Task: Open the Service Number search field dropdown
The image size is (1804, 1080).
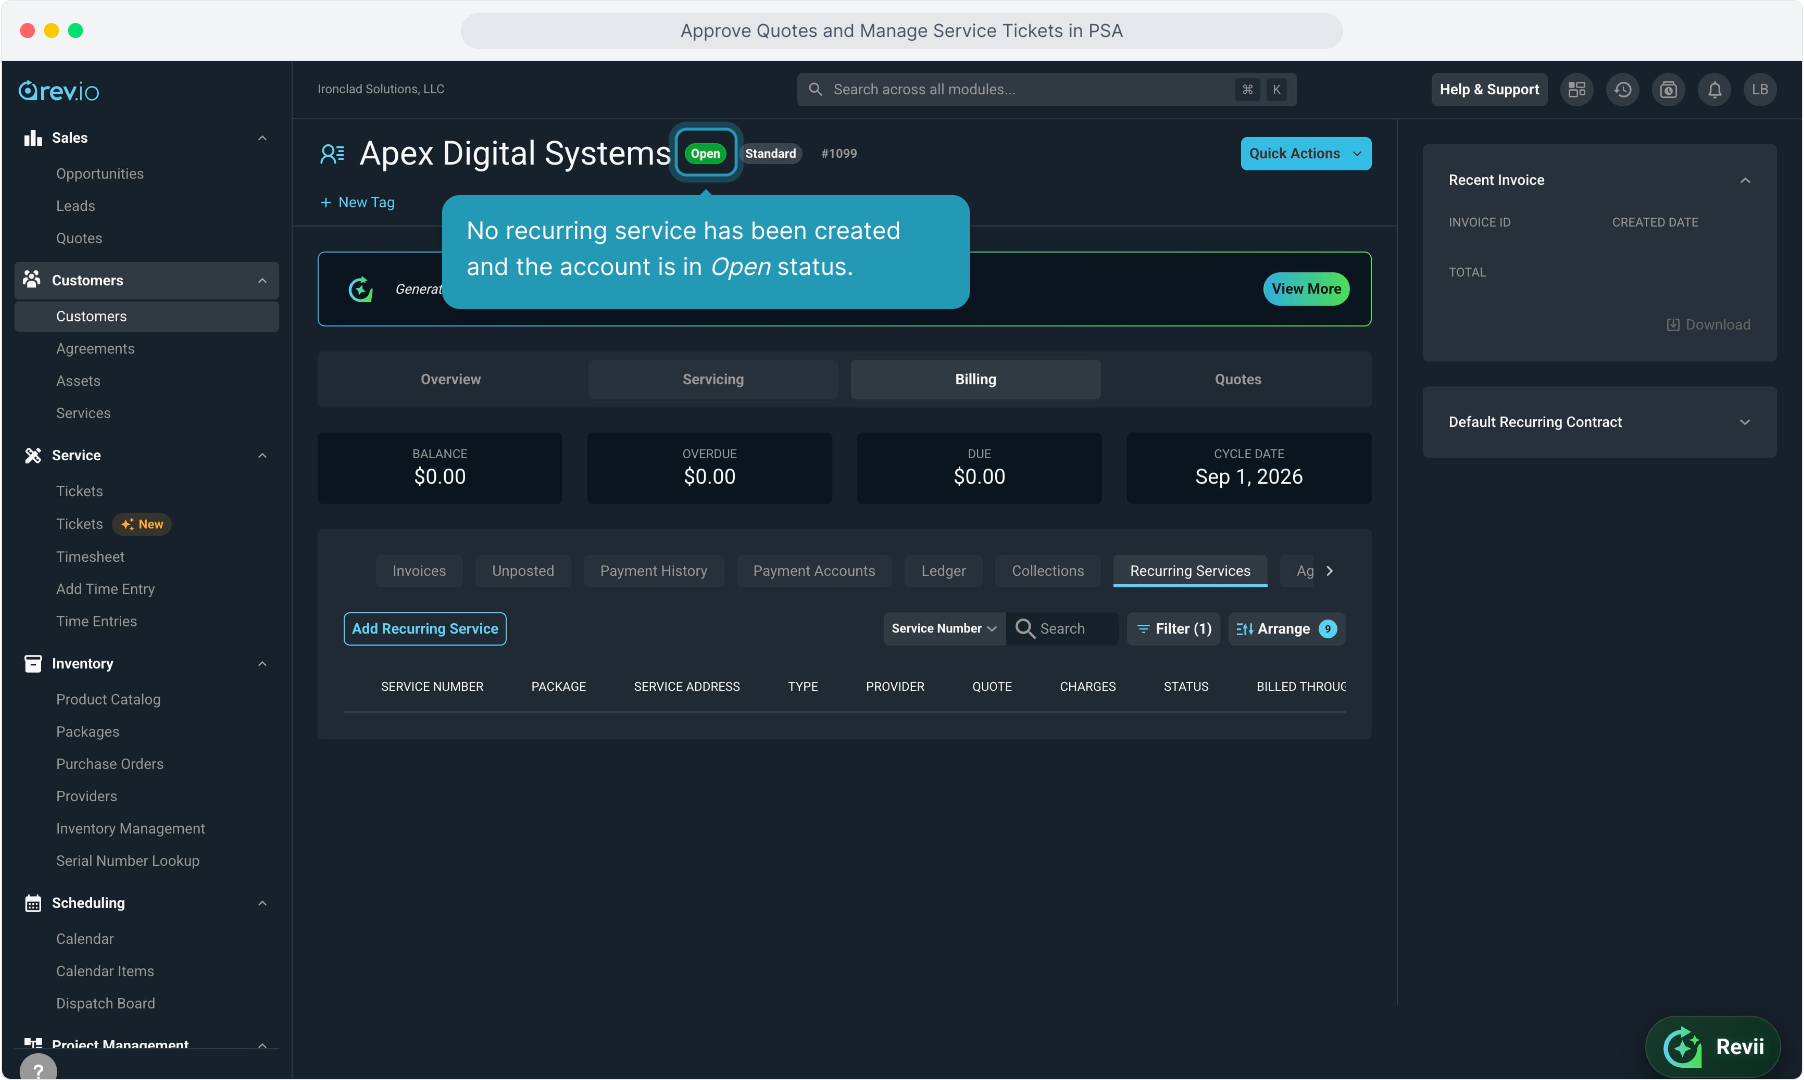Action: (x=944, y=629)
